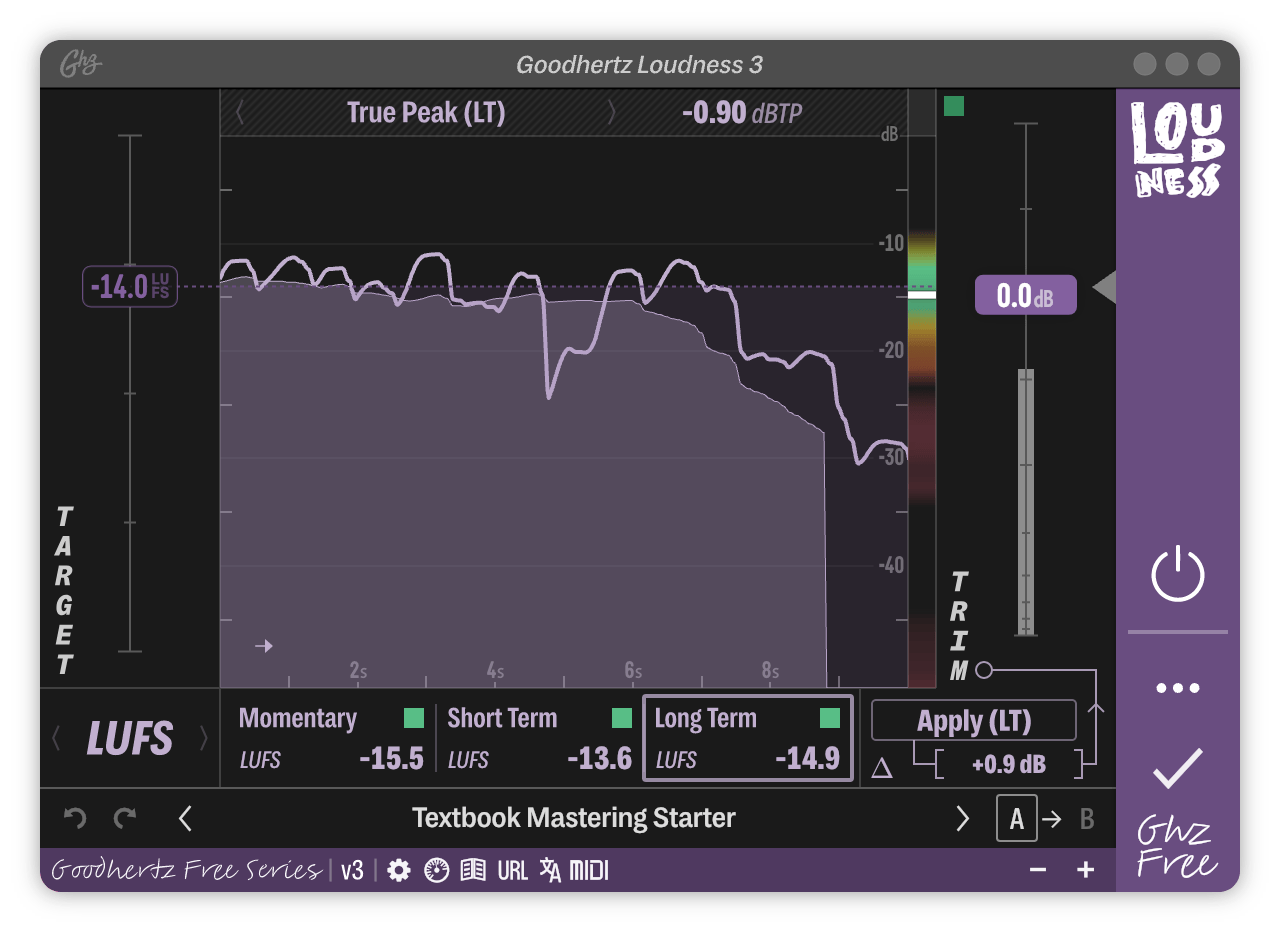
Task: Go to the next preset
Action: coord(962,819)
